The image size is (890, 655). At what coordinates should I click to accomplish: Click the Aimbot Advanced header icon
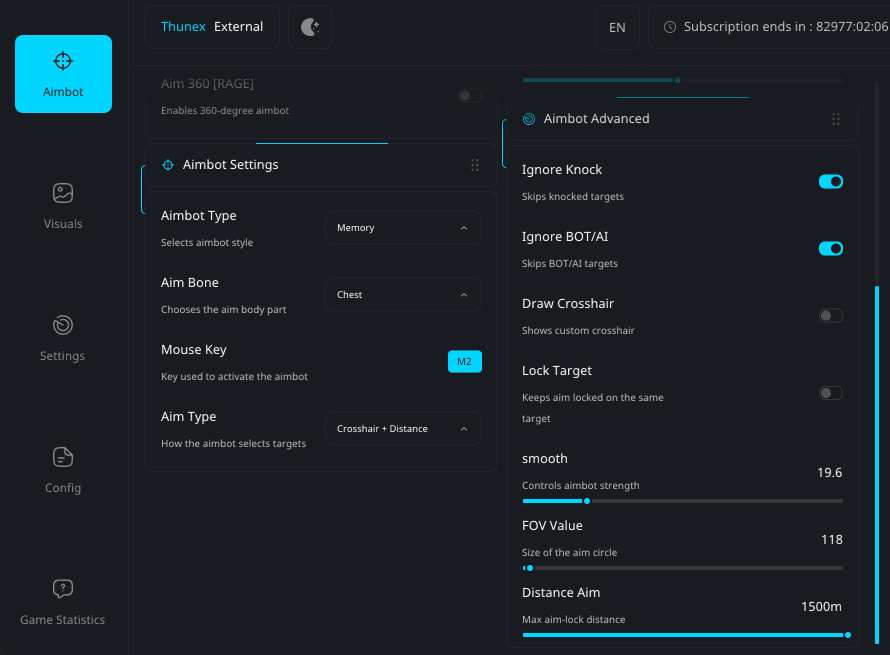(x=529, y=119)
